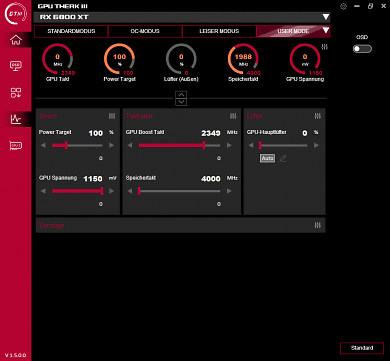Click the GPU Tweak logo icon
The height and width of the screenshot is (361, 390).
16,14
